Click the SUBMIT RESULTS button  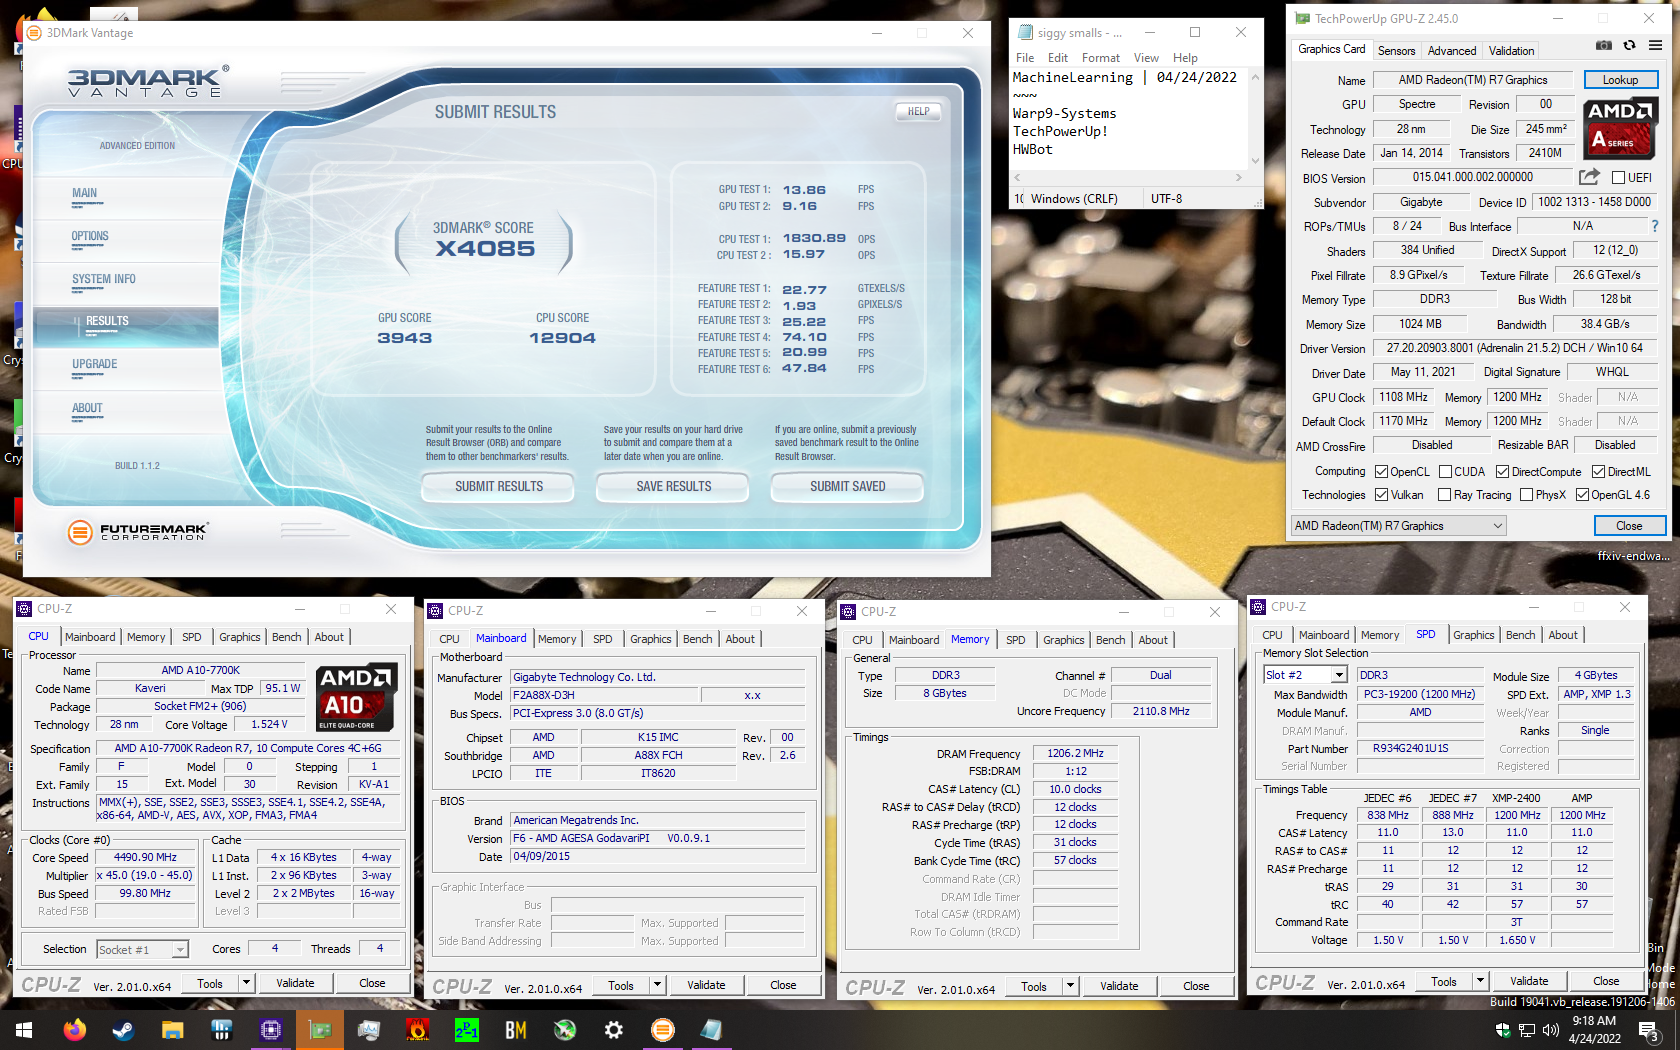[x=499, y=487]
